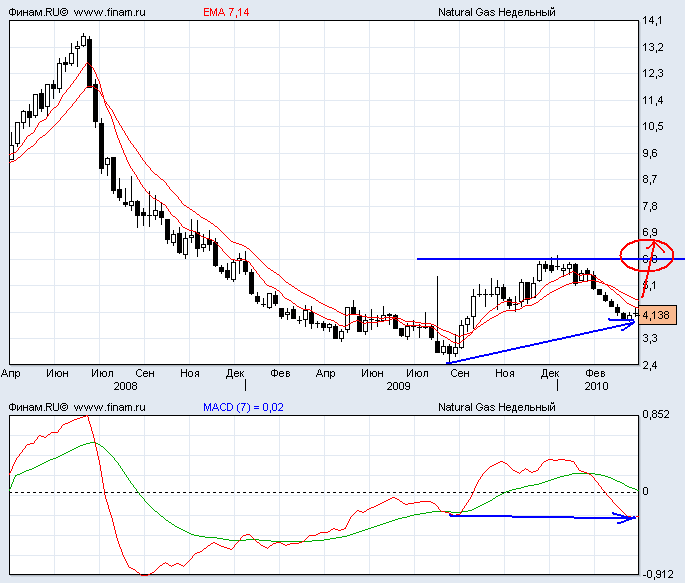Click the 2,4 price axis label
The width and height of the screenshot is (685, 583).
point(650,365)
